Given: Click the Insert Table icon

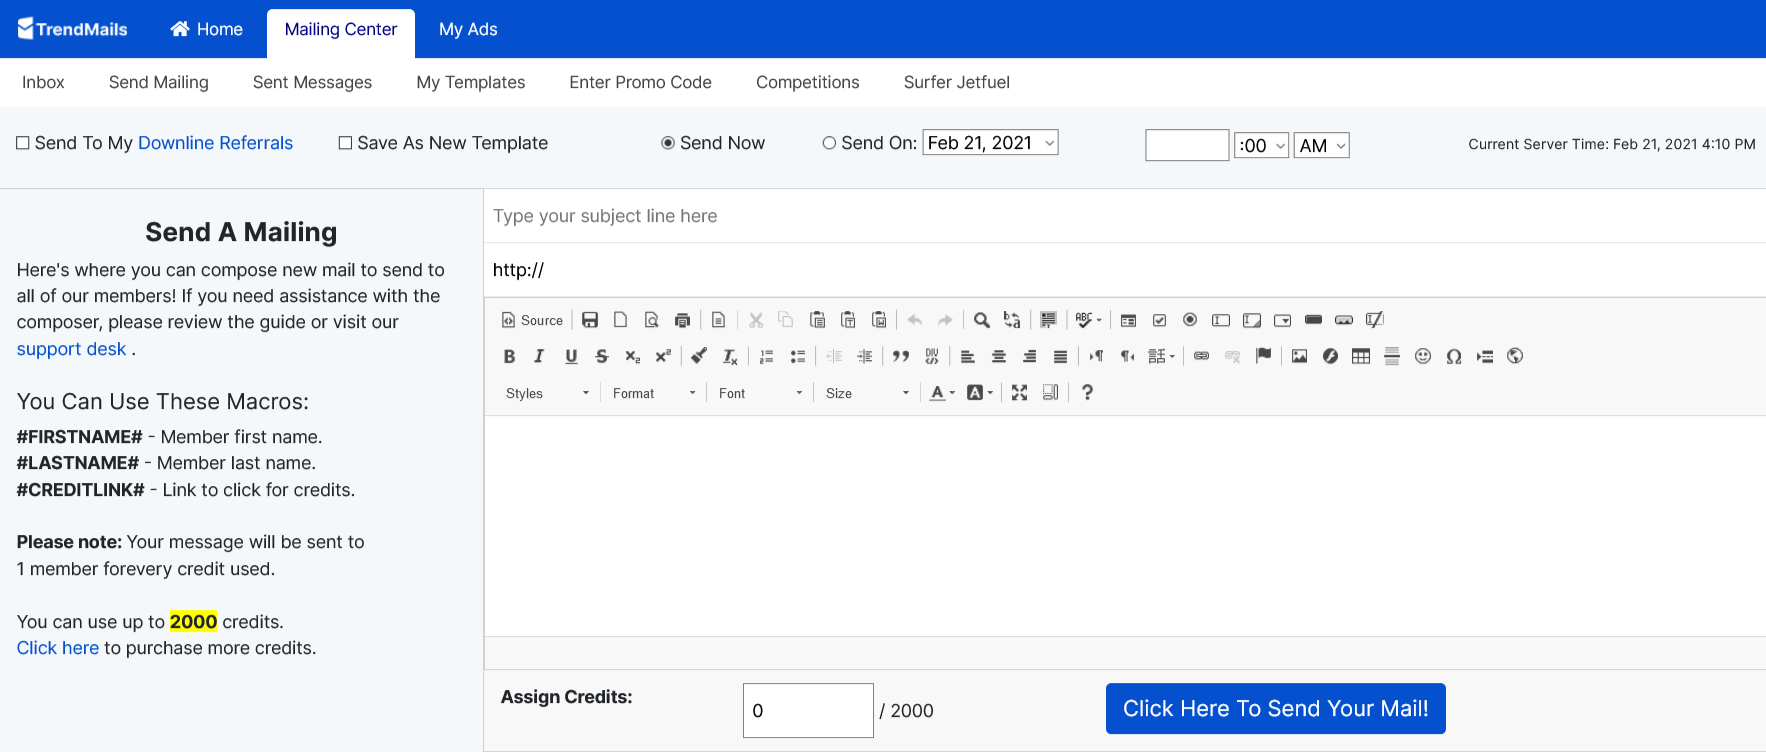Looking at the screenshot, I should pyautogui.click(x=1361, y=356).
